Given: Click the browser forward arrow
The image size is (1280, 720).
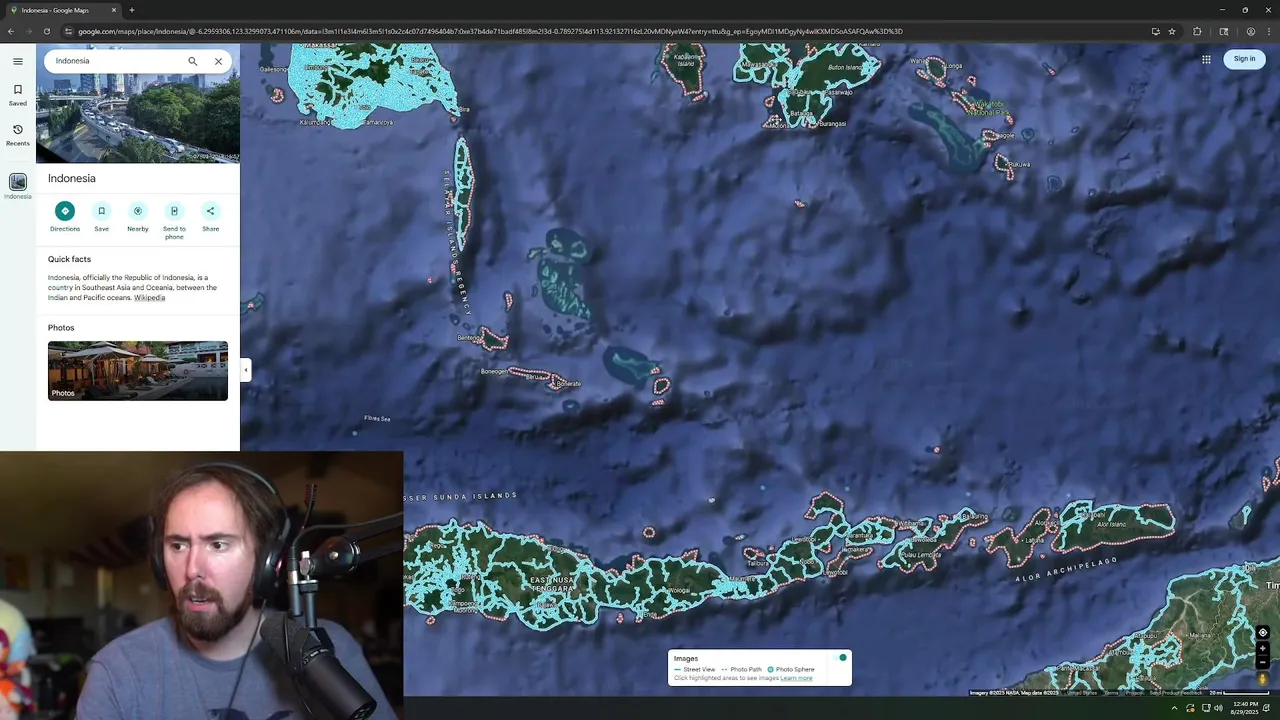Looking at the screenshot, I should coord(28,31).
